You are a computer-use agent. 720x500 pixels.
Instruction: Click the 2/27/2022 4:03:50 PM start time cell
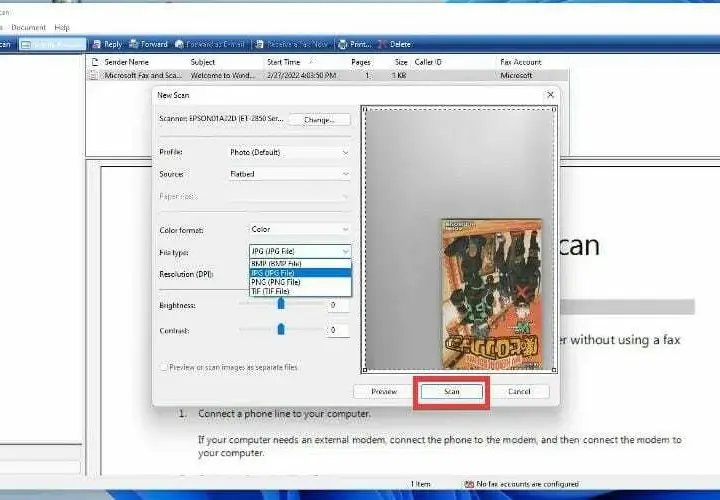click(x=301, y=75)
